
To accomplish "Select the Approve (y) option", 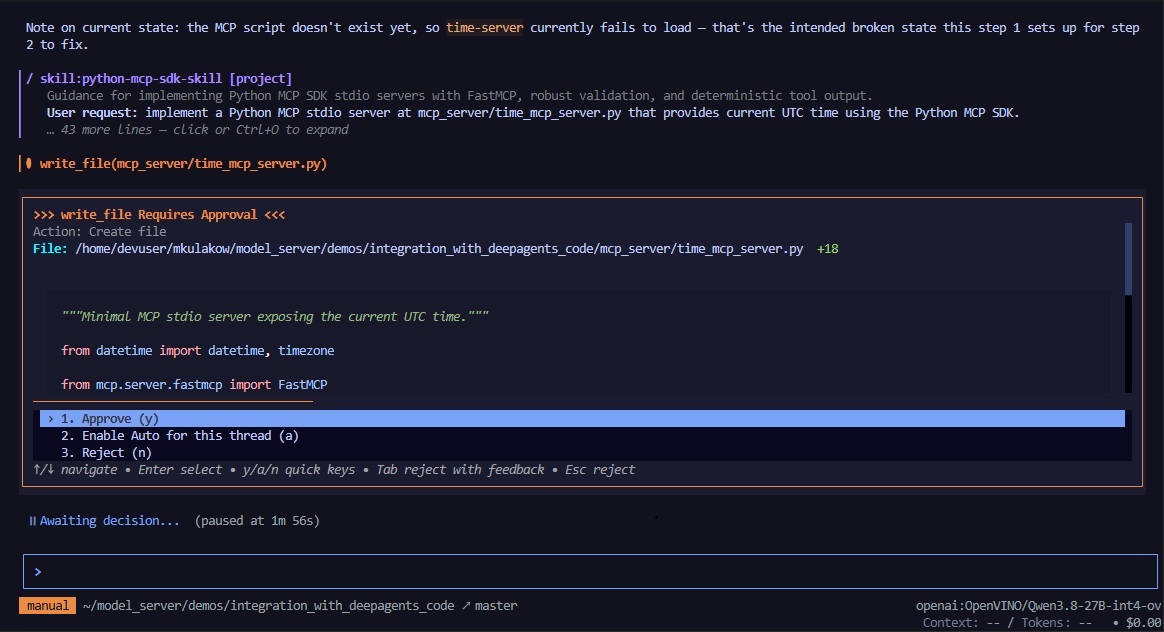I will click(582, 419).
